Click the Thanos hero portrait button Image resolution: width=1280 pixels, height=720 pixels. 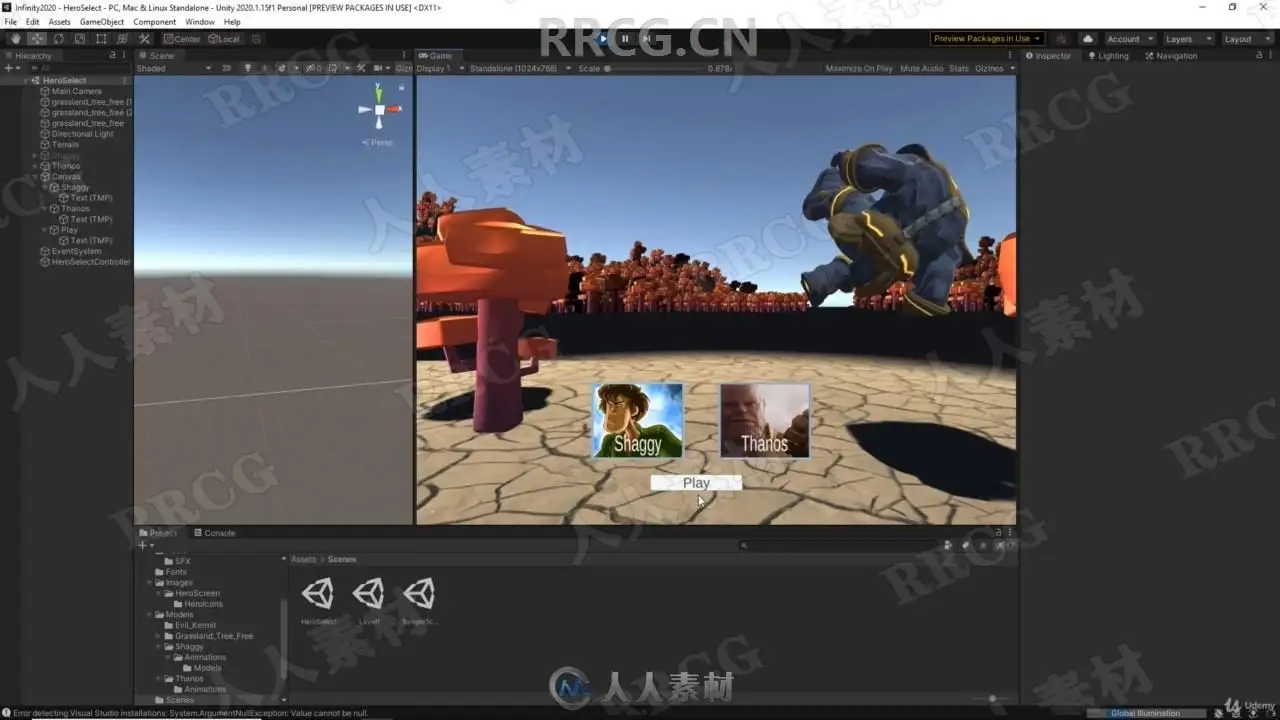point(765,420)
